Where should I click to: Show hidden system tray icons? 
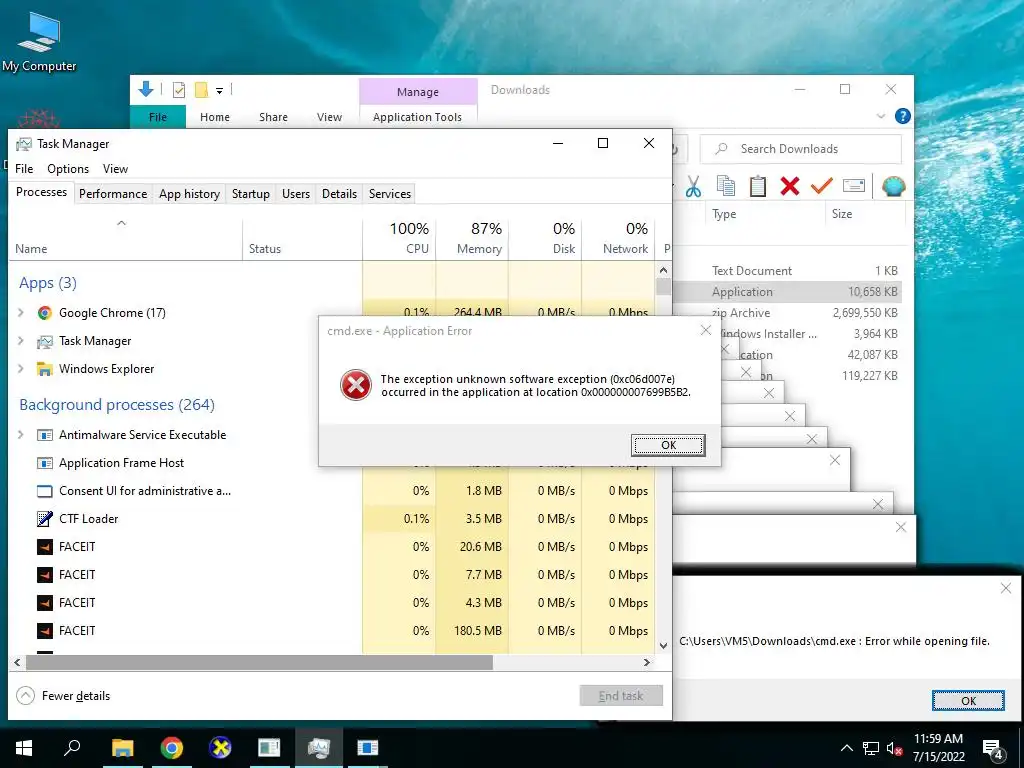click(846, 748)
